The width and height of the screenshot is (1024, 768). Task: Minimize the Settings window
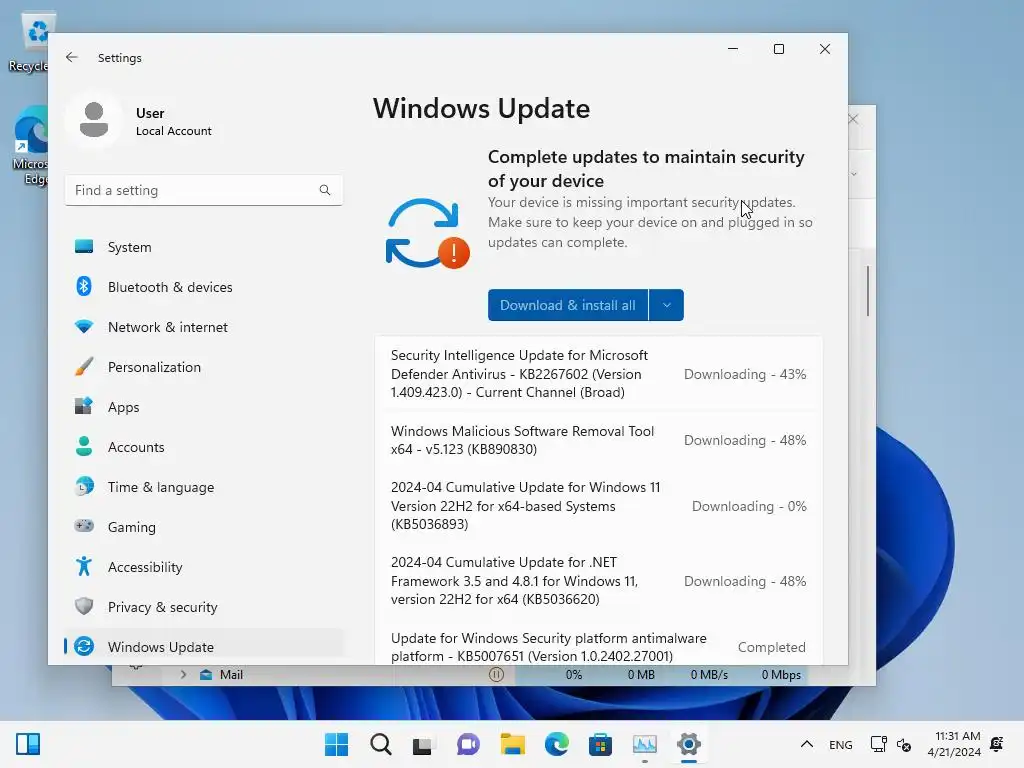tap(733, 49)
